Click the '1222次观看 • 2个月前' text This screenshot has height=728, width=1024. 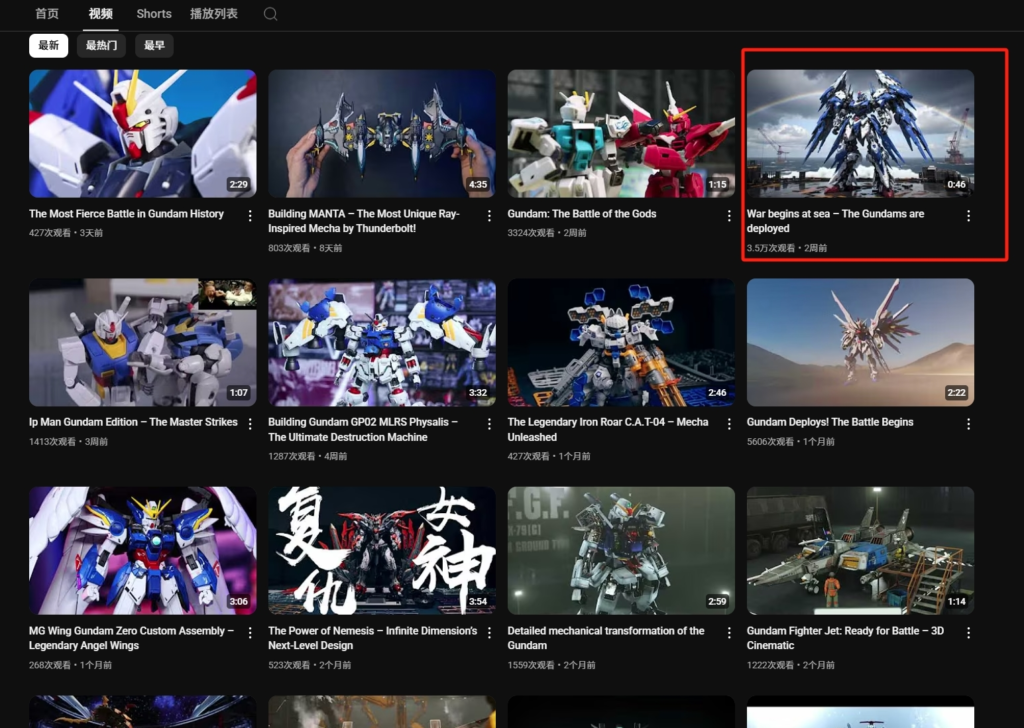click(790, 665)
